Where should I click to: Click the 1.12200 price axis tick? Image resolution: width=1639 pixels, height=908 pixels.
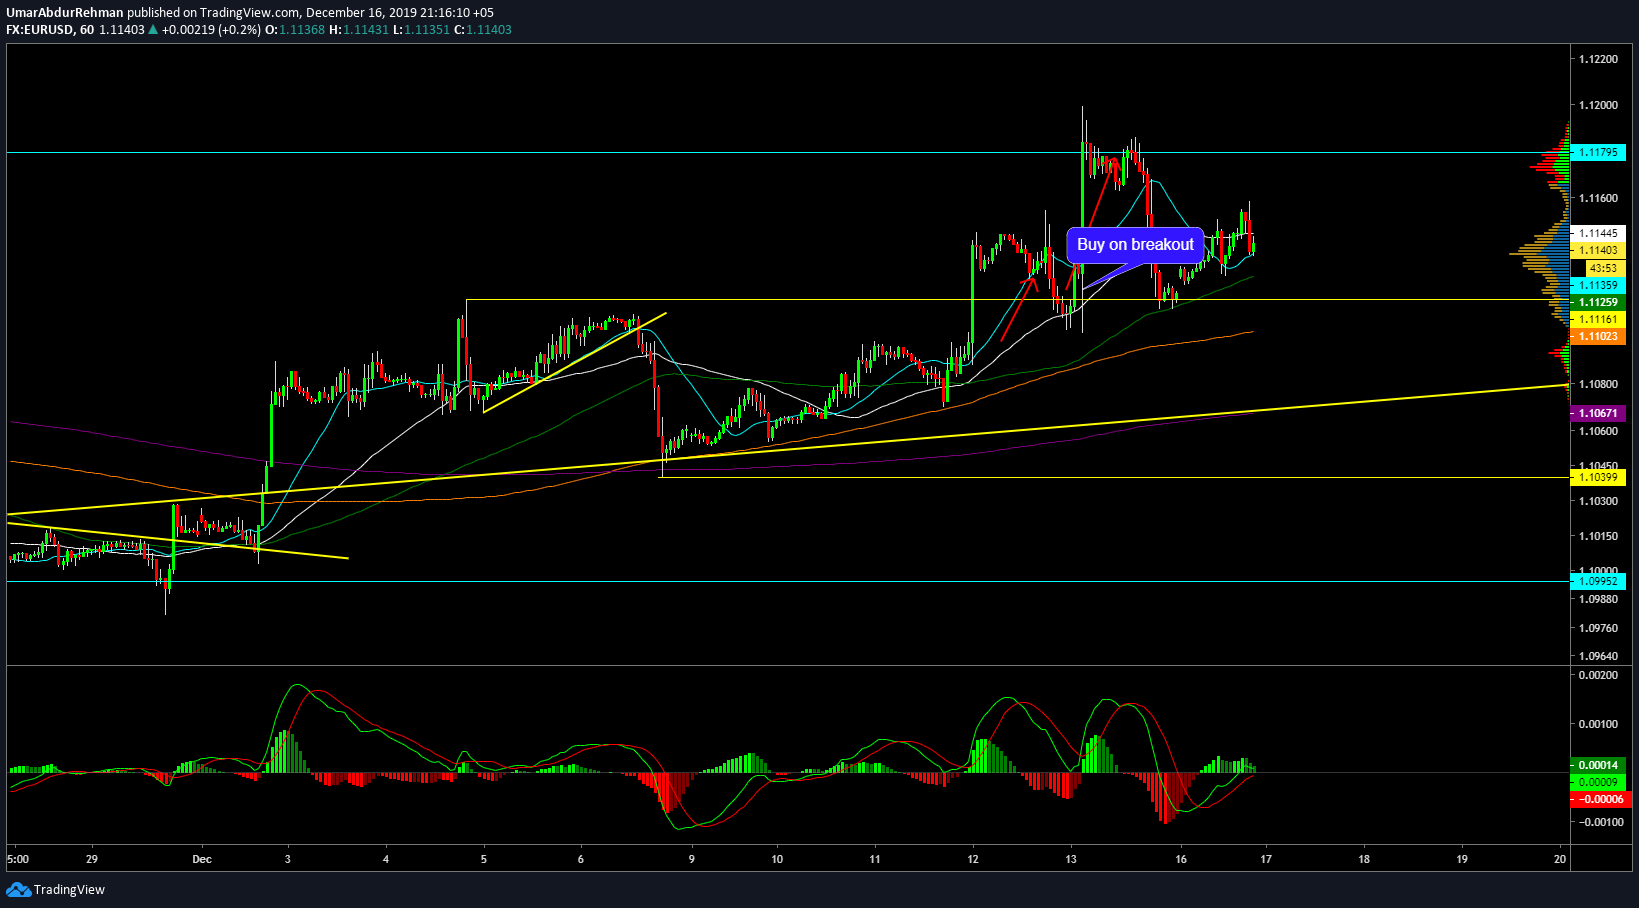point(1598,59)
